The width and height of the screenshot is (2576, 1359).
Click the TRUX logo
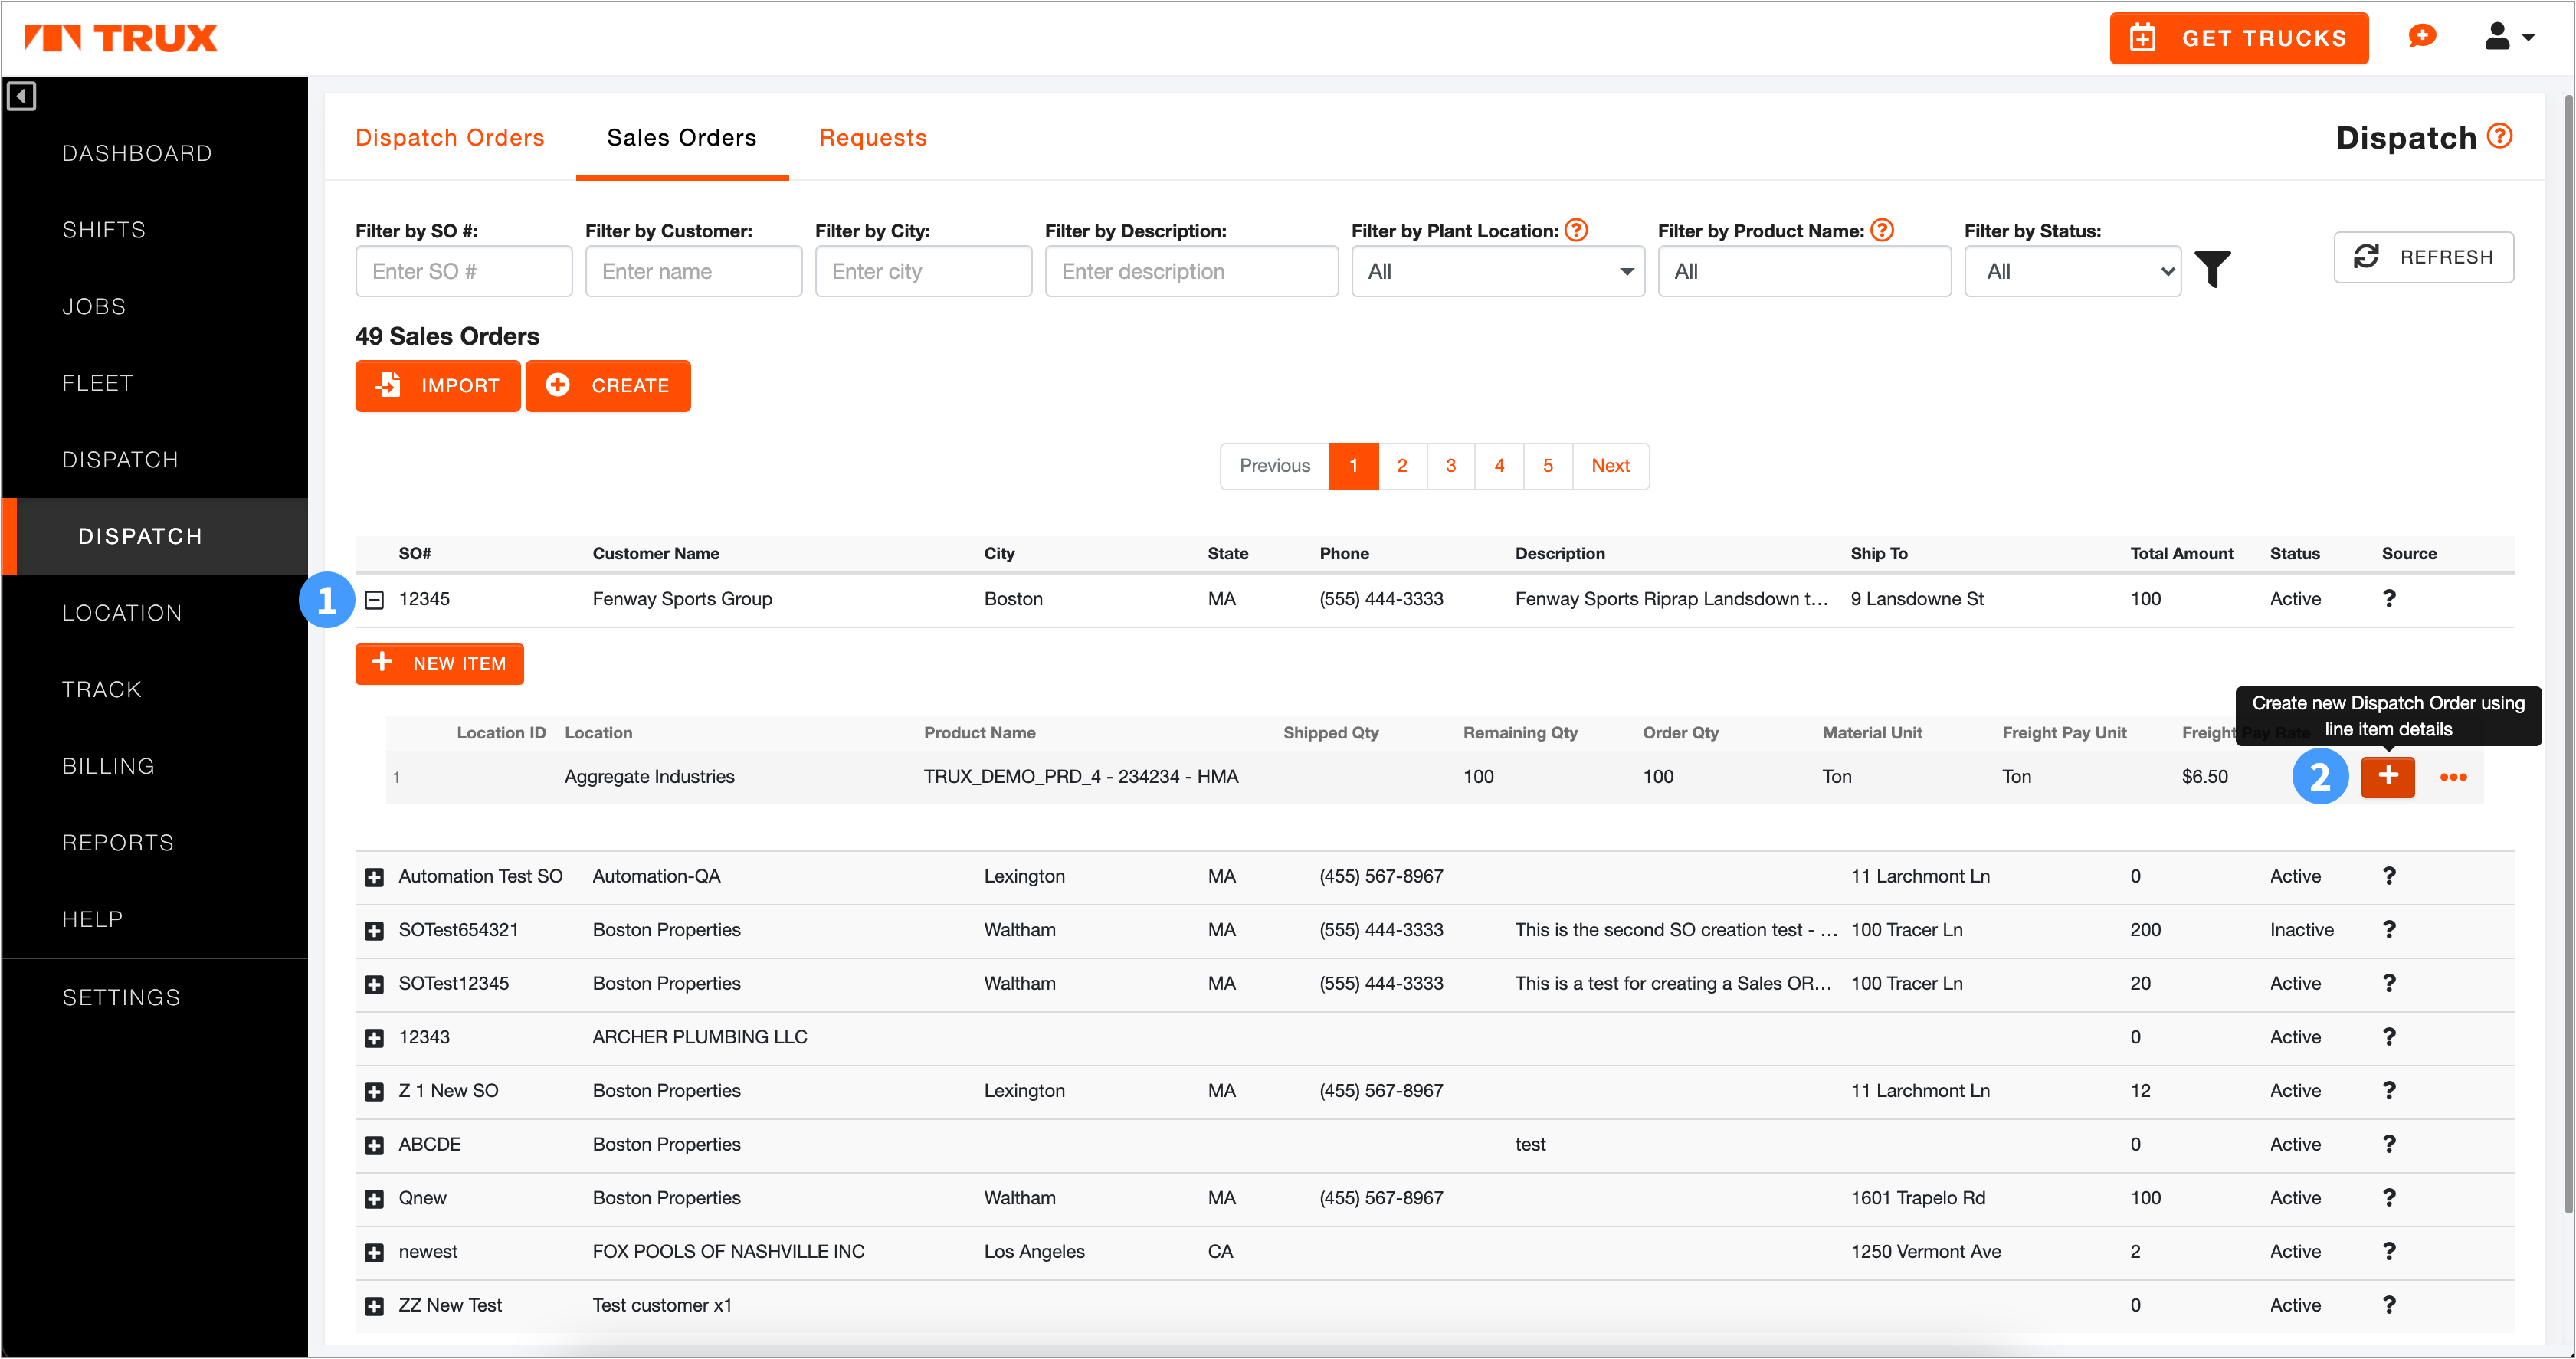(120, 38)
